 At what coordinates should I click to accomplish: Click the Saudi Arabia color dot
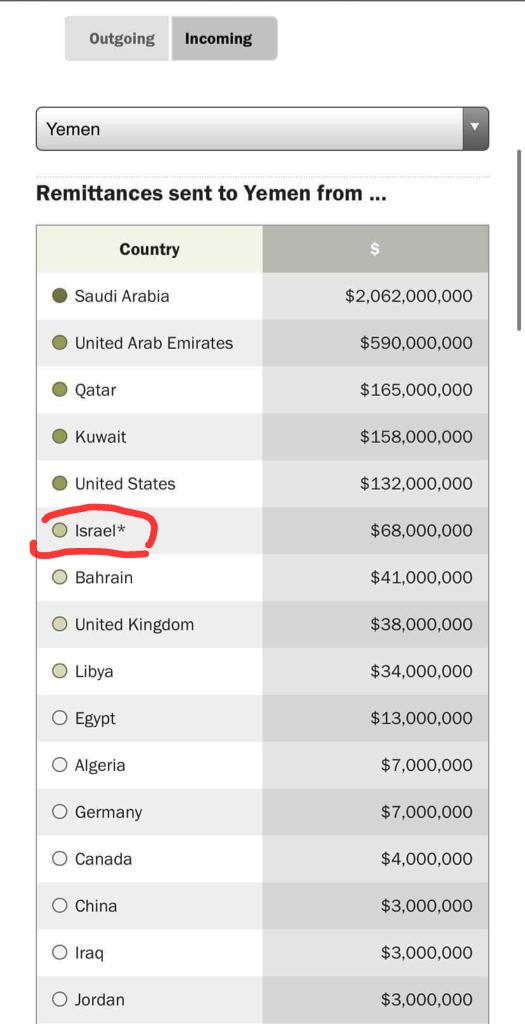click(59, 296)
